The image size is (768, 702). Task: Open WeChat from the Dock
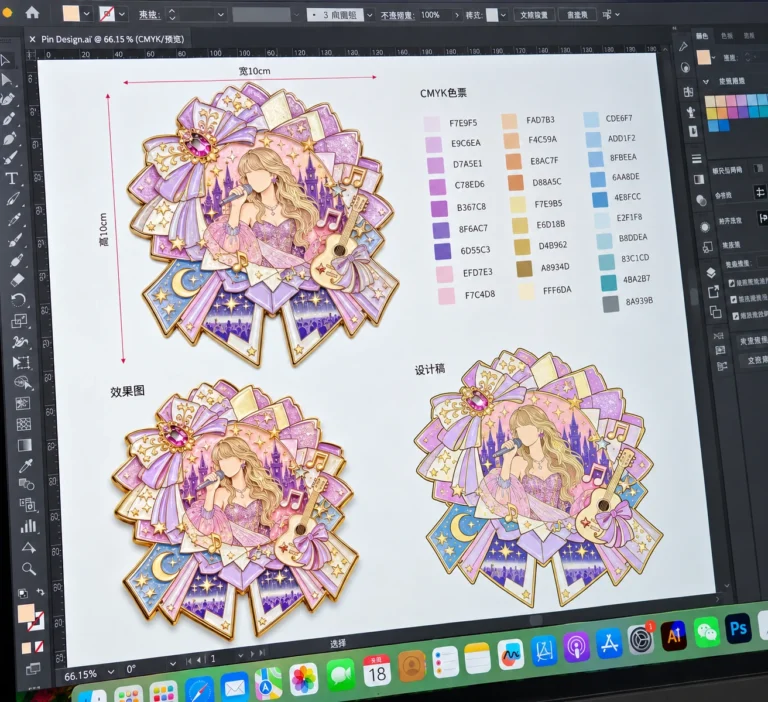click(x=707, y=632)
